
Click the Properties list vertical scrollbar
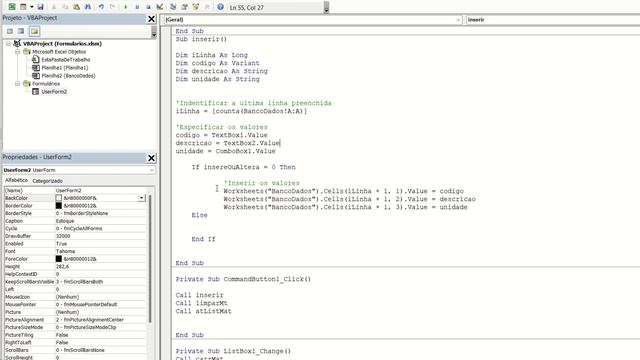150,259
